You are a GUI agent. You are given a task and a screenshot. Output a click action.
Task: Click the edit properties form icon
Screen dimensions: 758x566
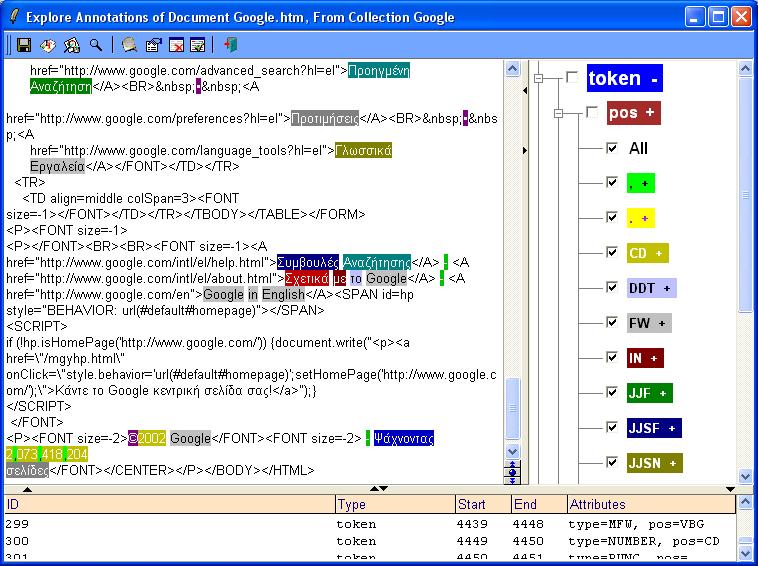[153, 45]
